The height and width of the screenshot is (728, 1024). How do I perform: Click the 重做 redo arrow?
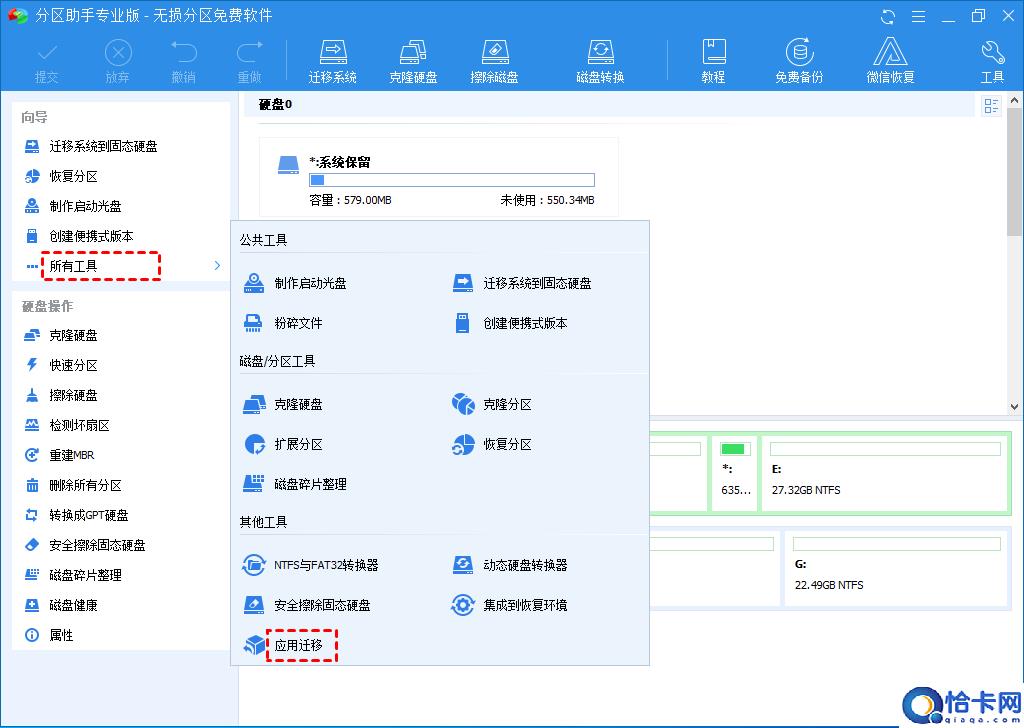coord(249,63)
